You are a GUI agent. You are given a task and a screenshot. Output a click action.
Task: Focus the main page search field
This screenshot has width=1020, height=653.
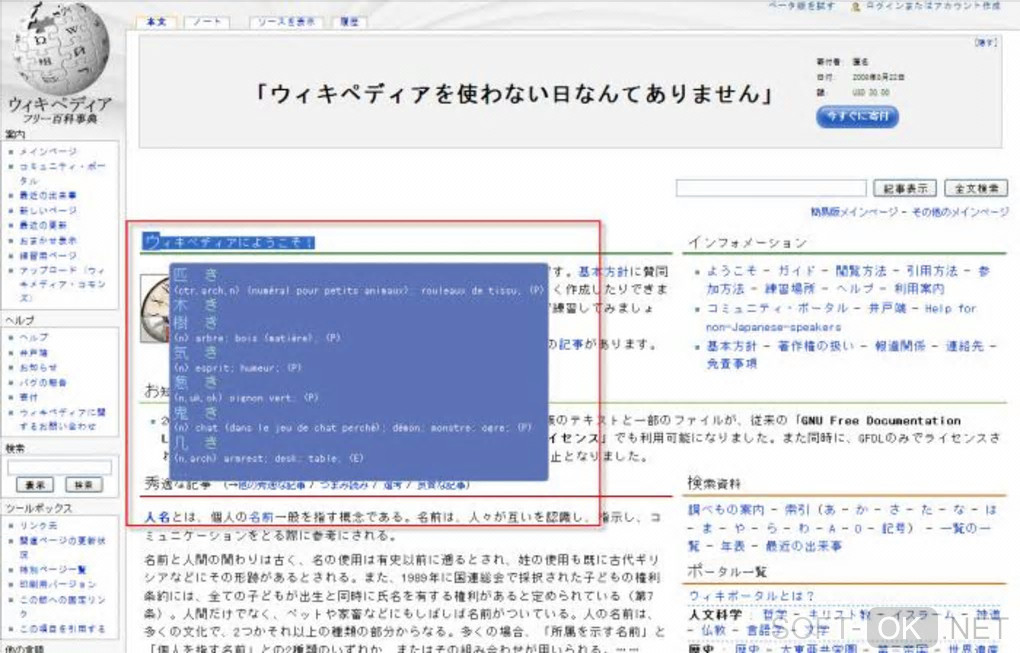[x=771, y=189]
